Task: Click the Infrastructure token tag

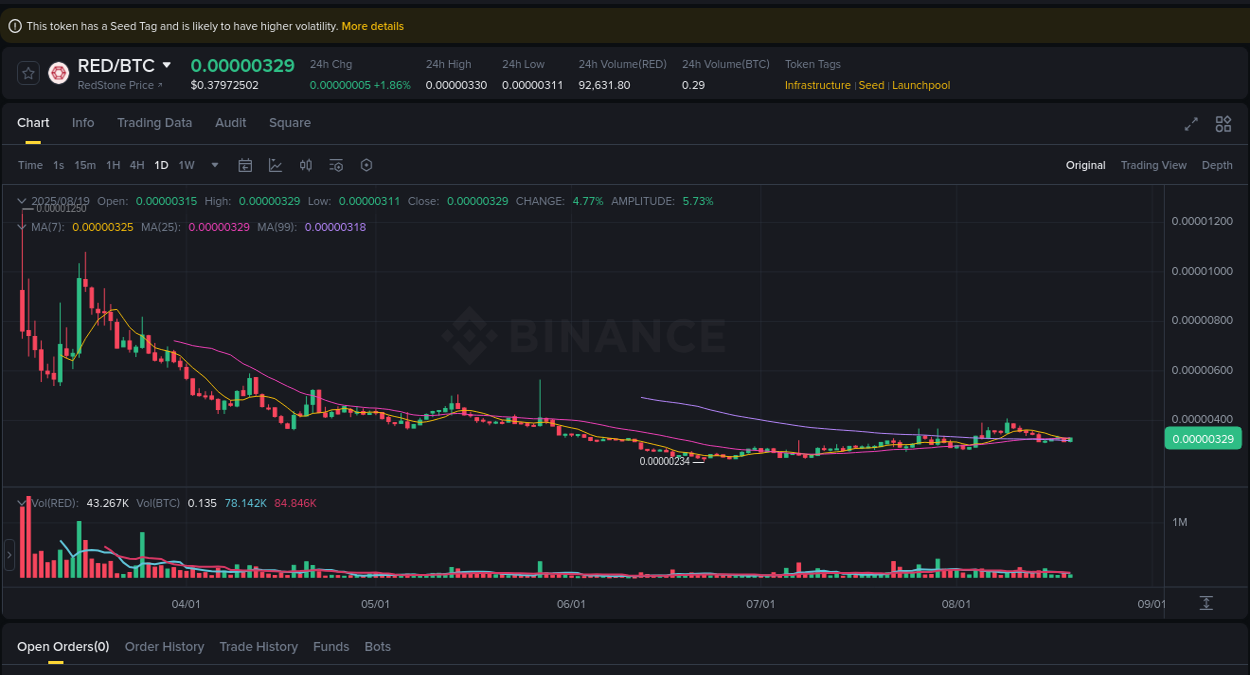Action: [818, 85]
